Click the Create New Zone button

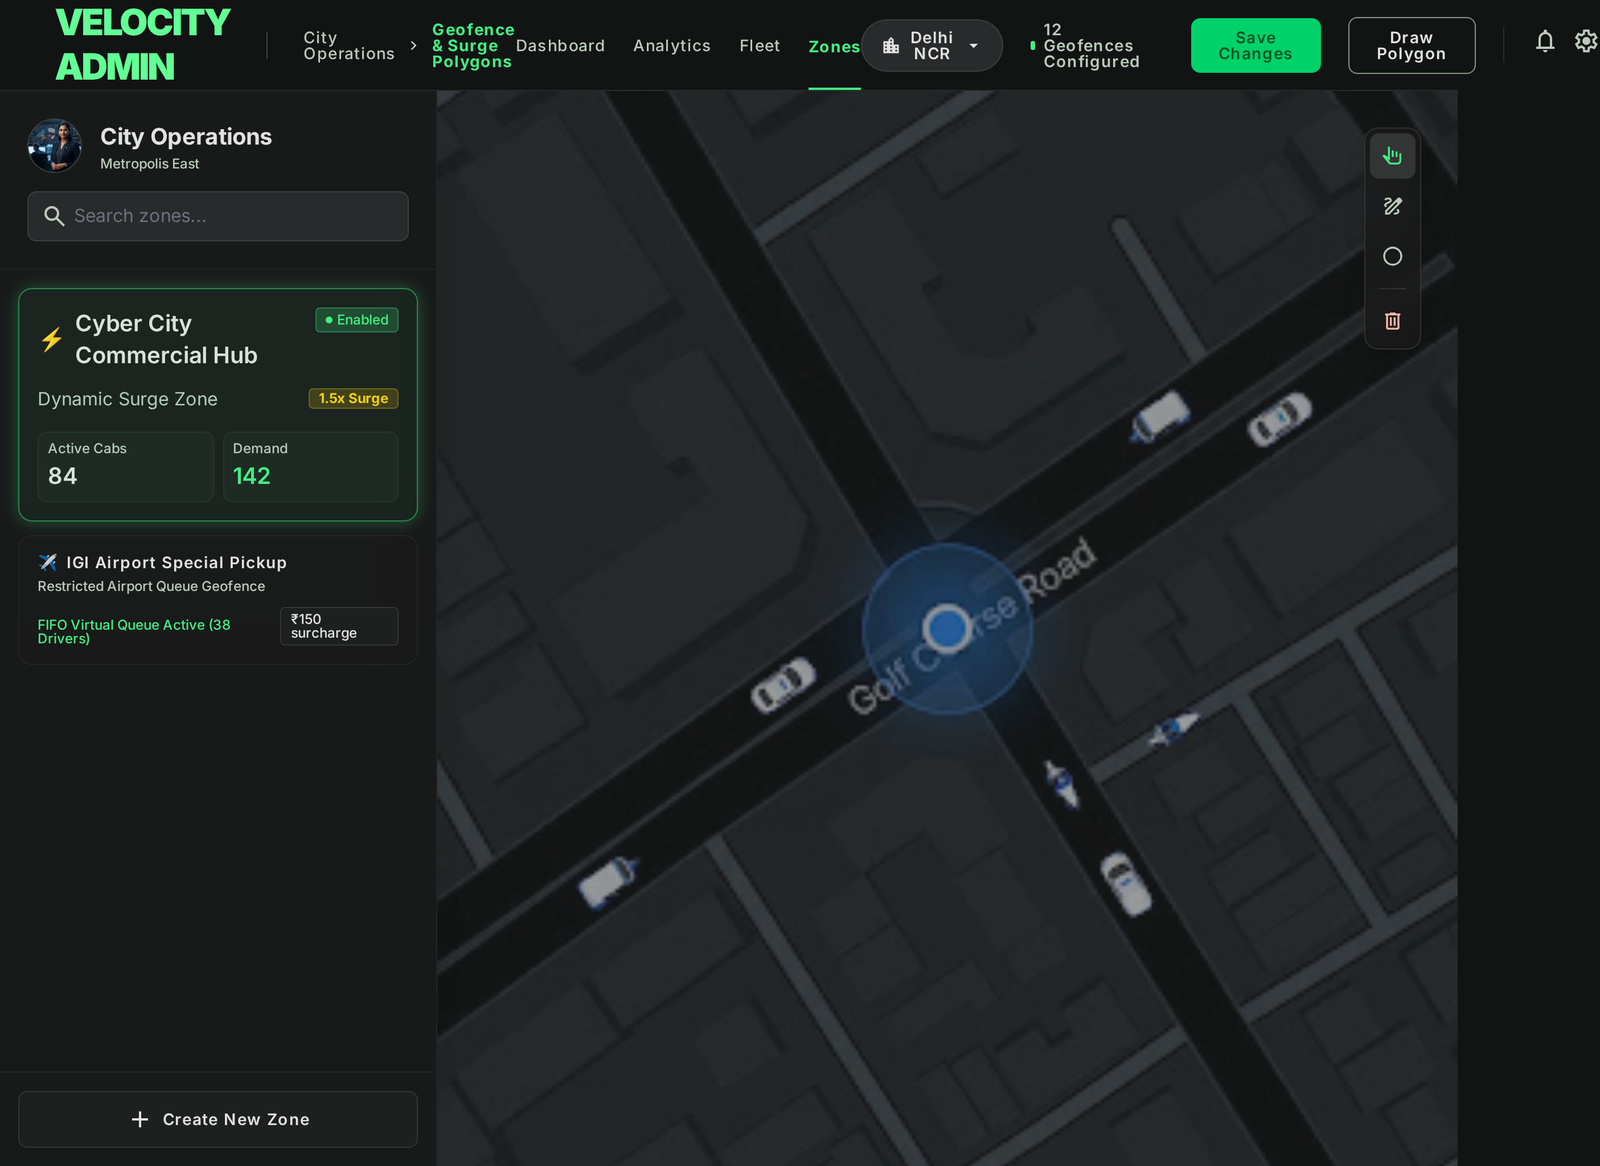click(218, 1119)
